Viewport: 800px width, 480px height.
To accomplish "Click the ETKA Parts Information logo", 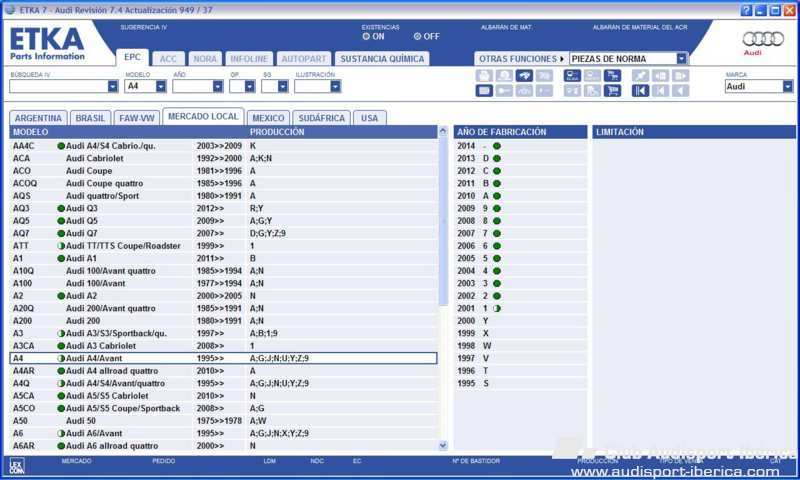I will [x=47, y=44].
